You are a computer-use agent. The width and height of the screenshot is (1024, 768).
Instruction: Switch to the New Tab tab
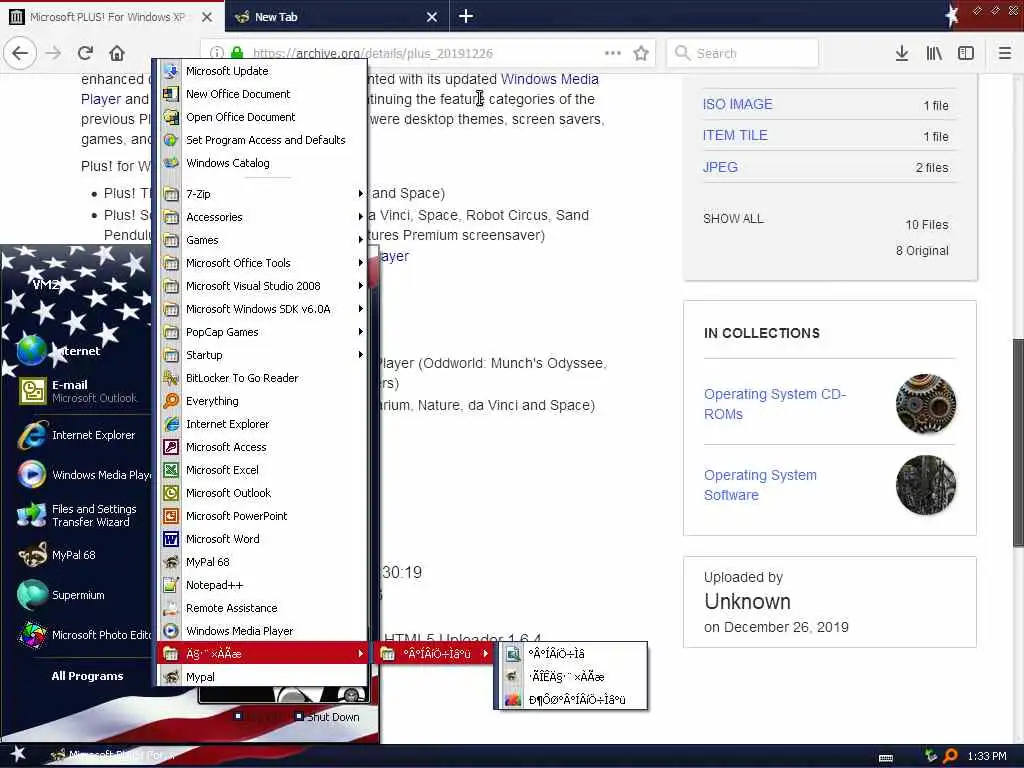[x=337, y=16]
